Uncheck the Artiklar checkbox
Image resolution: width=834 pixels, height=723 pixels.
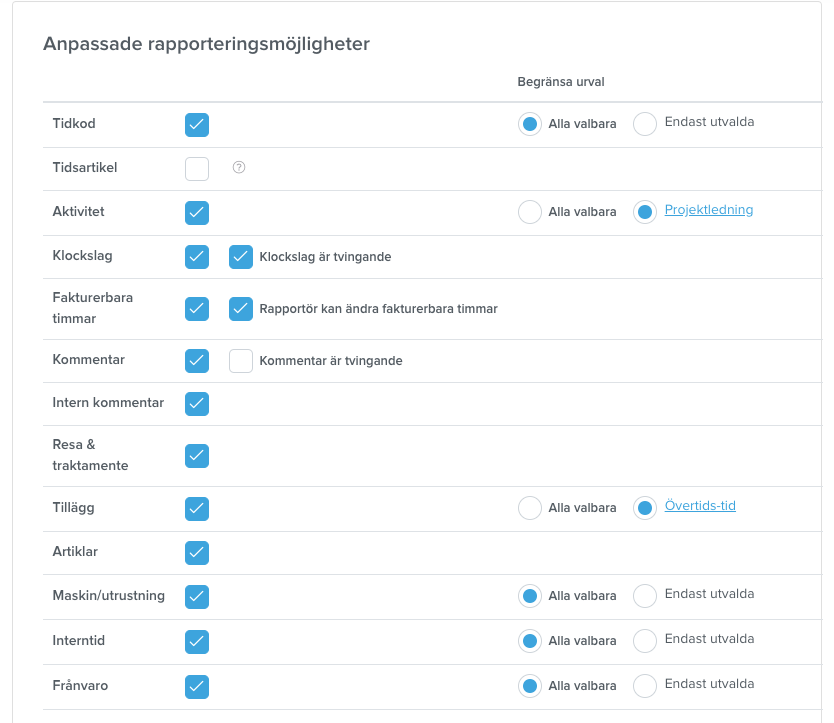point(197,553)
